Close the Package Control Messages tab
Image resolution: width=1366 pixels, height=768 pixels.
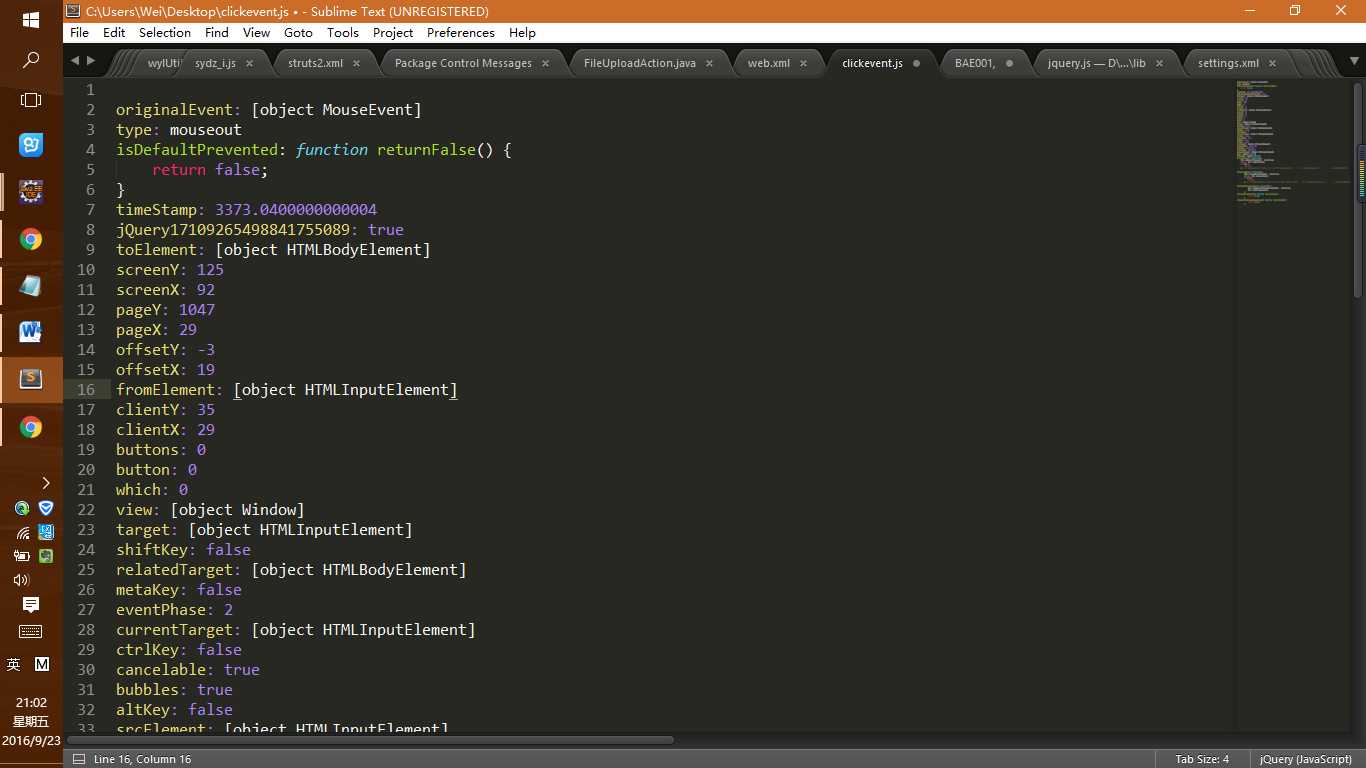545,63
